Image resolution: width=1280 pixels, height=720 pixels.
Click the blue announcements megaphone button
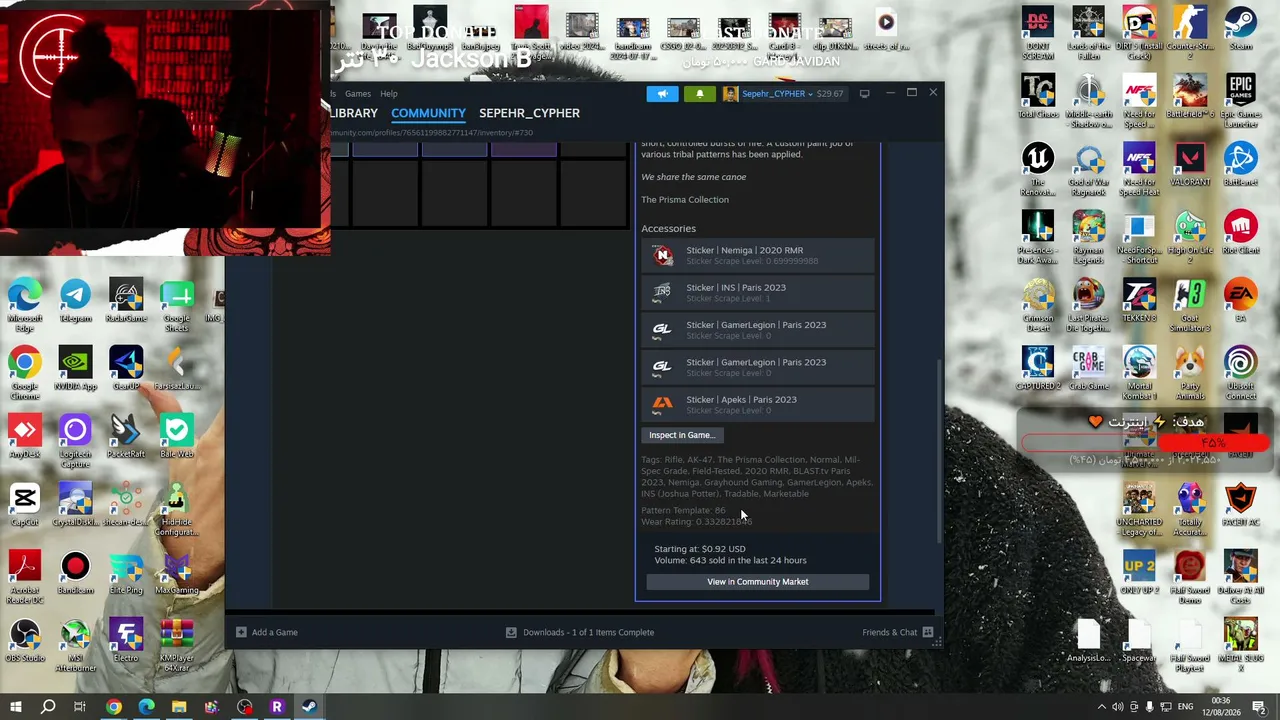[662, 94]
